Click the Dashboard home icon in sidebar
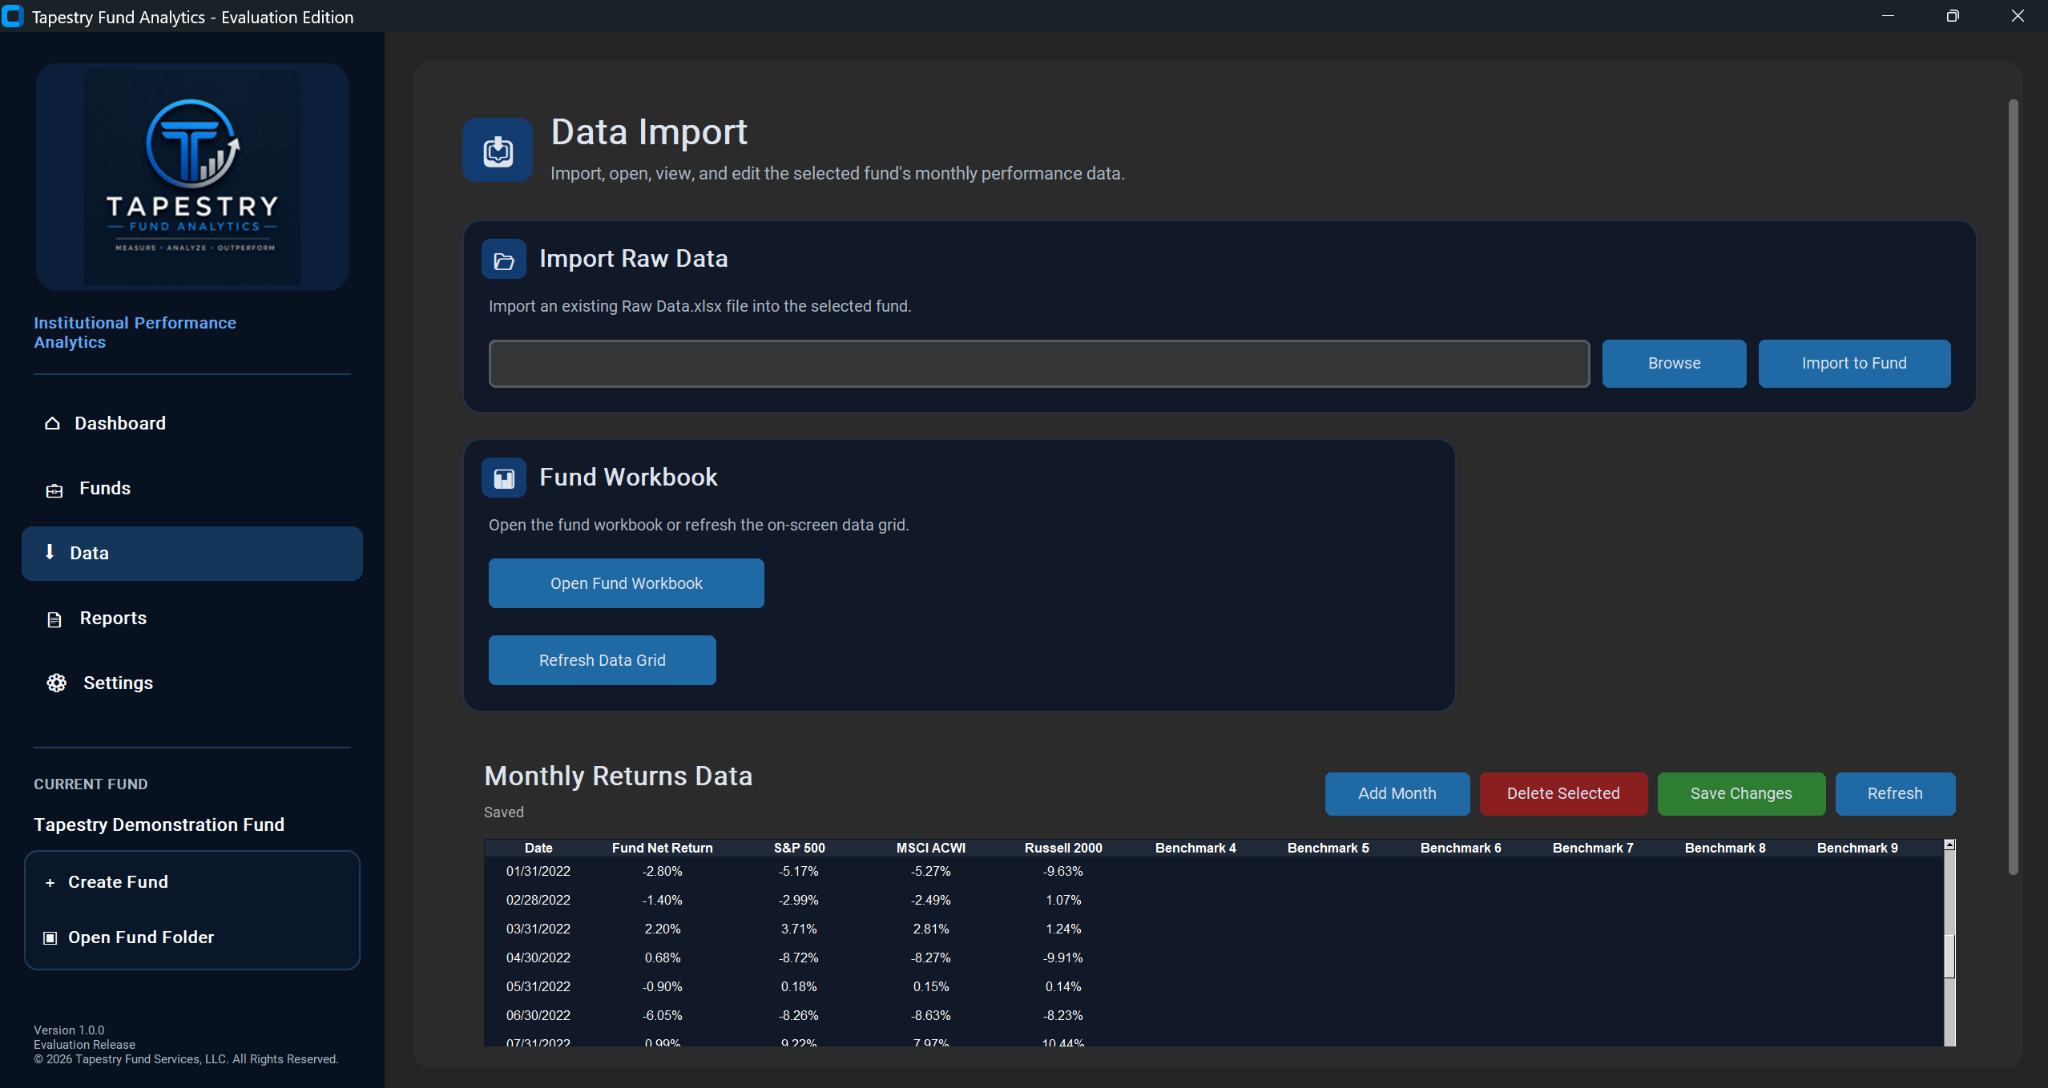The image size is (2048, 1088). [x=52, y=424]
